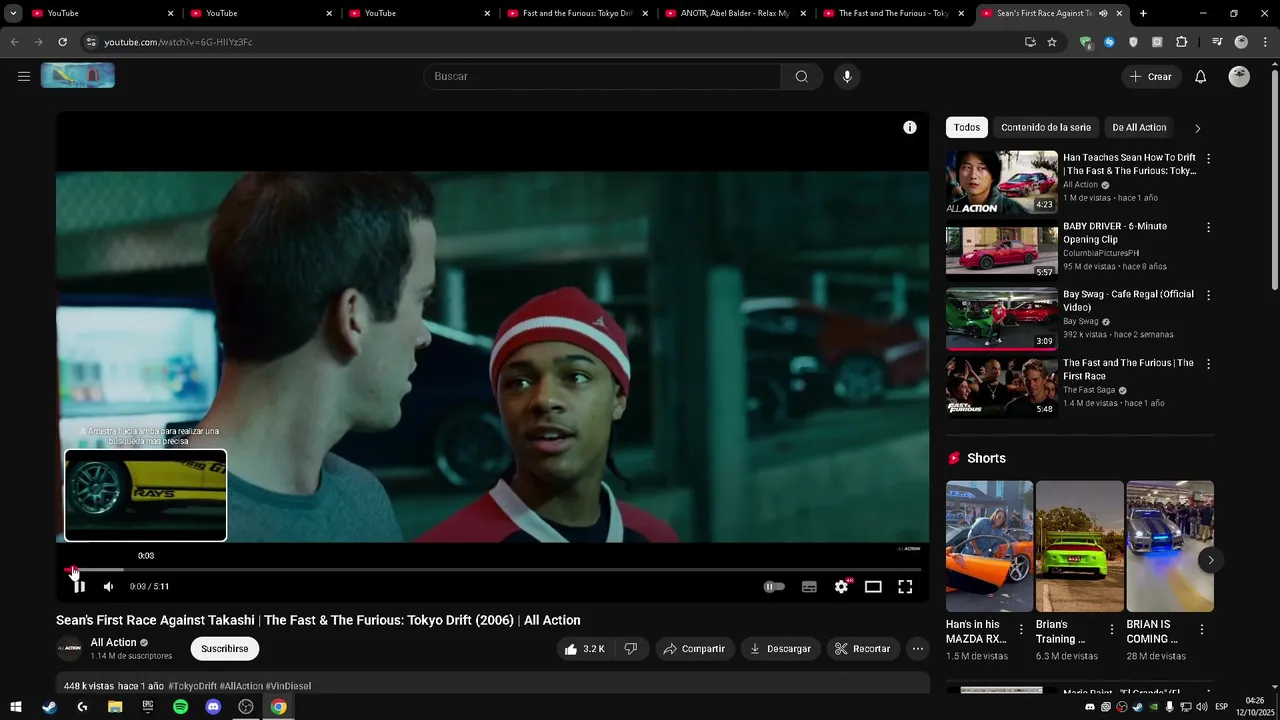Open options for Bay Swag Cafe Regal video
The width and height of the screenshot is (1280, 720).
1208,296
